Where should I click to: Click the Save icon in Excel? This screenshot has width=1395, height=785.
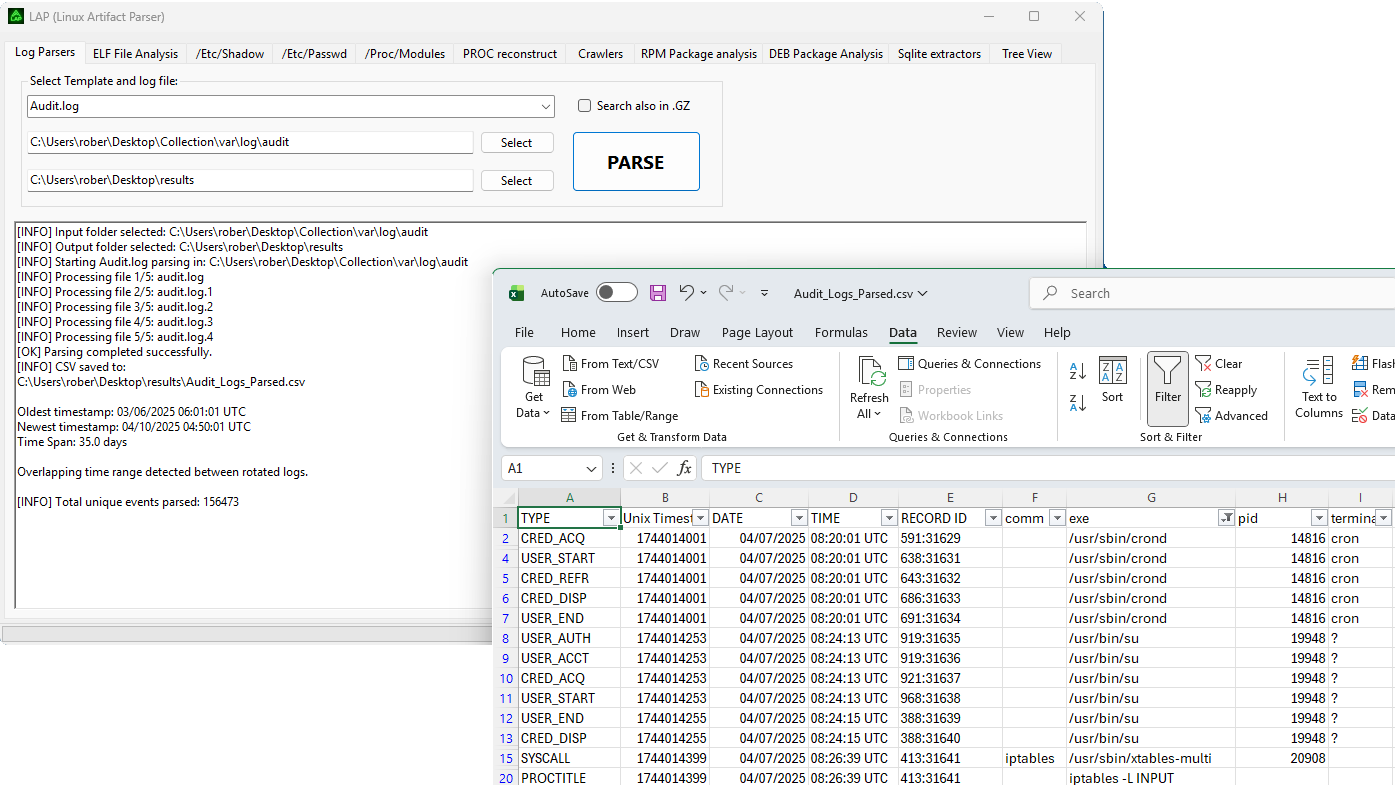point(657,293)
